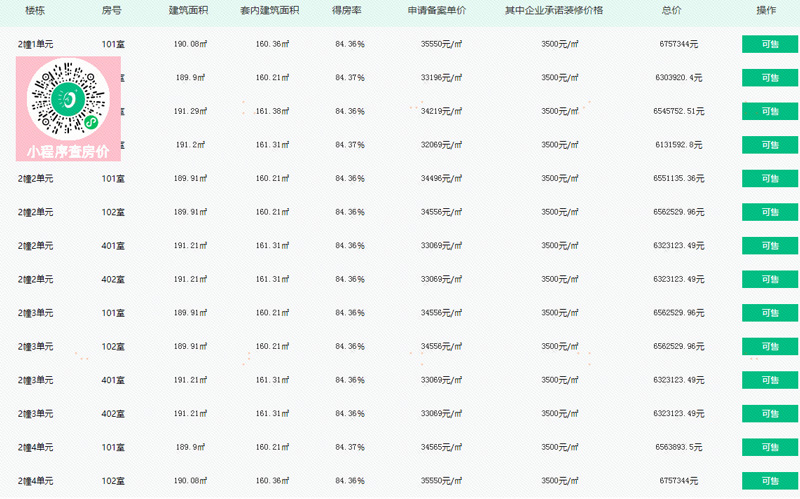Viewport: 800px width, 499px height.
Task: Click the QR code for 小程序查房价
Action: coord(68,99)
